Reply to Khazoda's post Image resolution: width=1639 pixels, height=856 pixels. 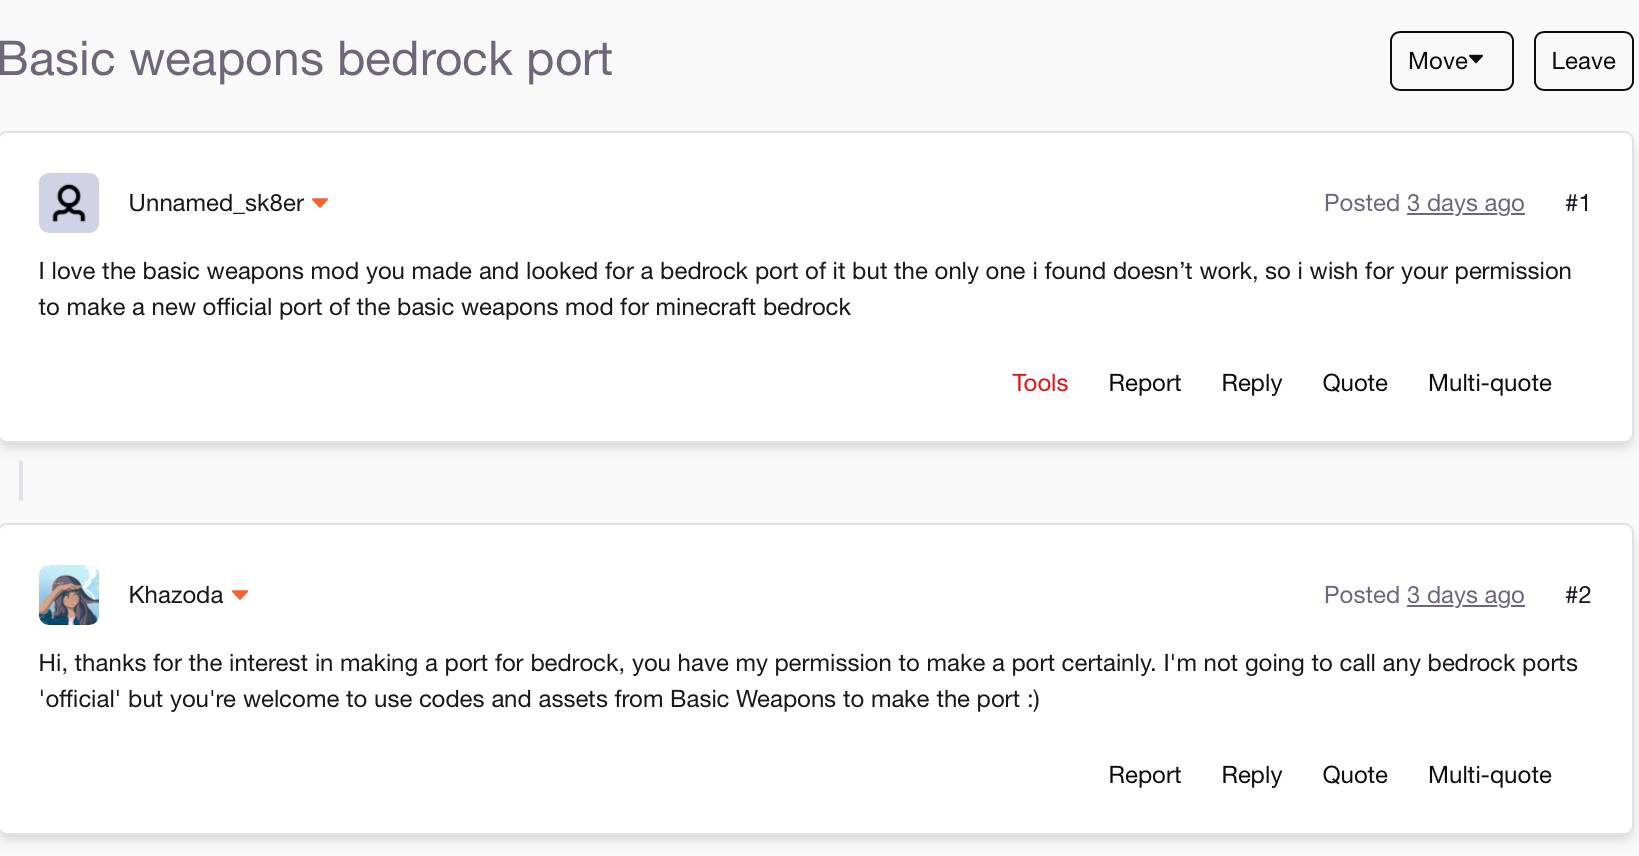[1251, 775]
